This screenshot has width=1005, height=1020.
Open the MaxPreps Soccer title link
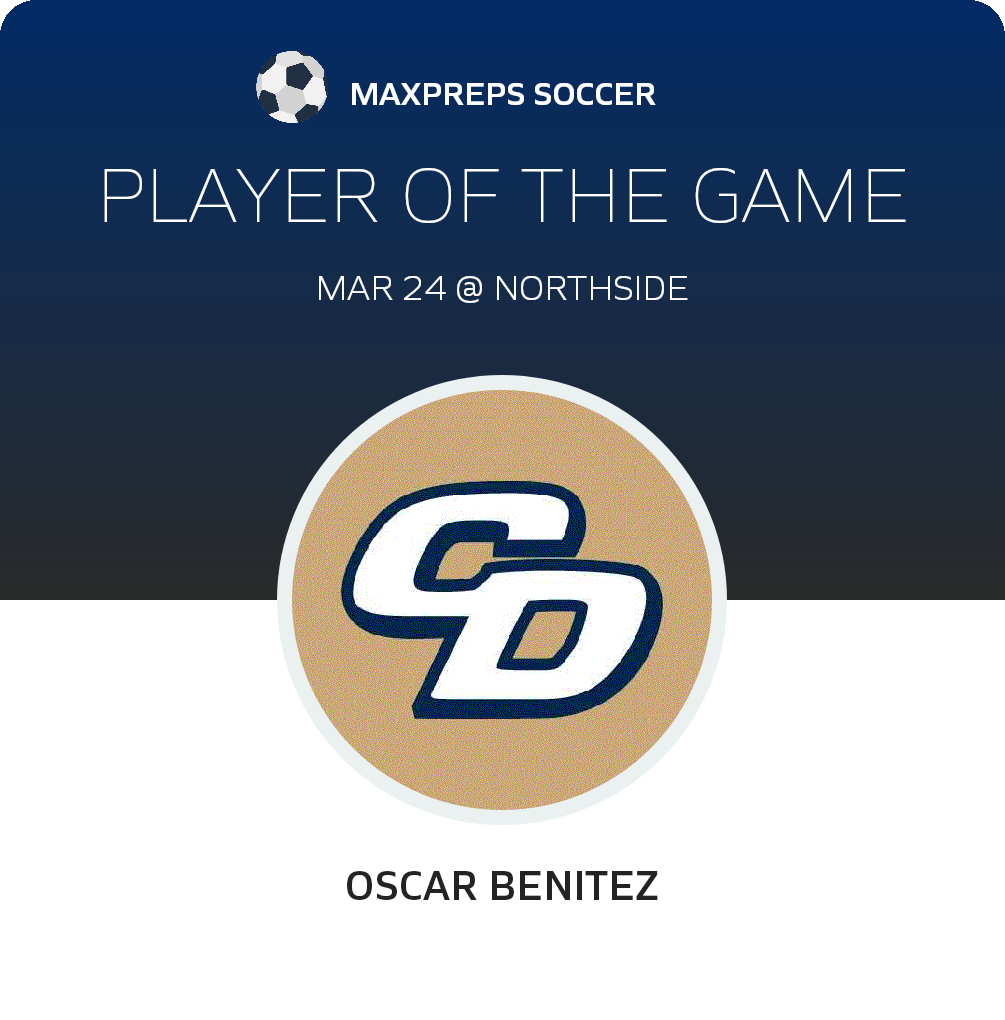502,94
